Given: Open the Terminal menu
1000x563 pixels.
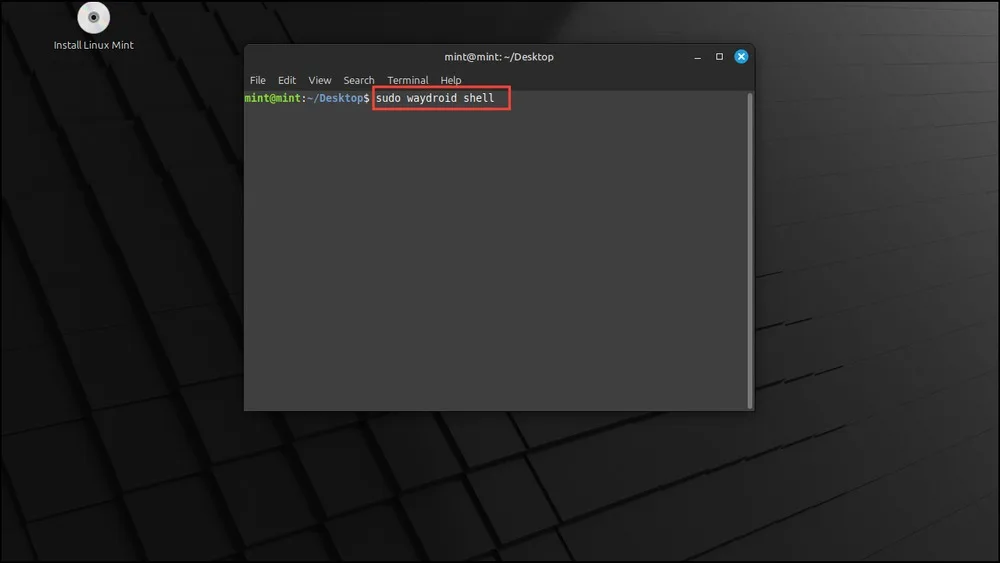Looking at the screenshot, I should 408,80.
